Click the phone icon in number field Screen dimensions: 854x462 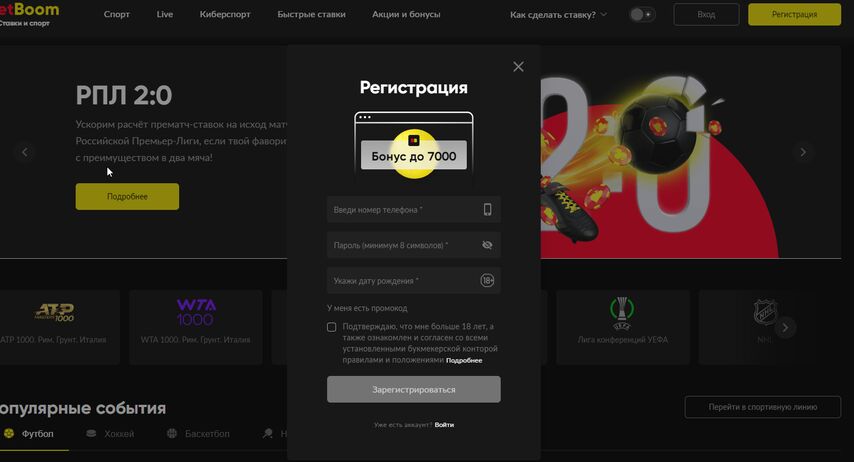(x=487, y=209)
